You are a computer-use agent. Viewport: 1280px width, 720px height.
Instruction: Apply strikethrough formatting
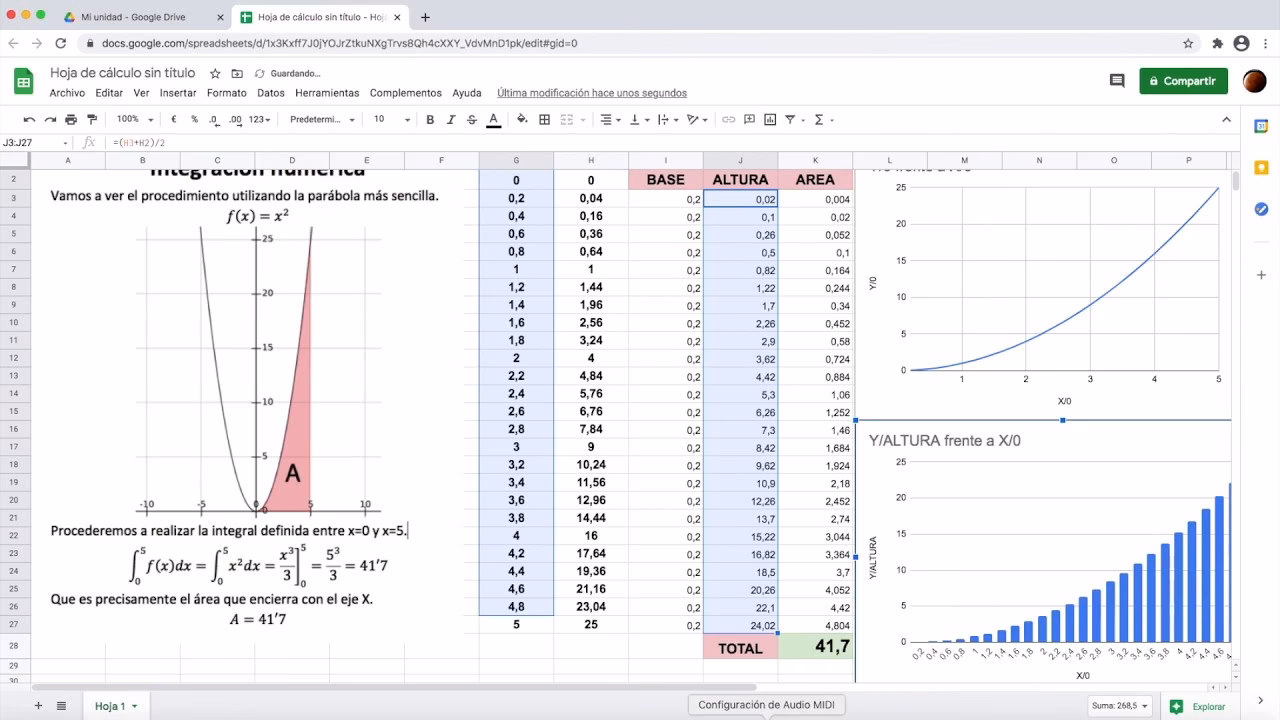coord(470,119)
